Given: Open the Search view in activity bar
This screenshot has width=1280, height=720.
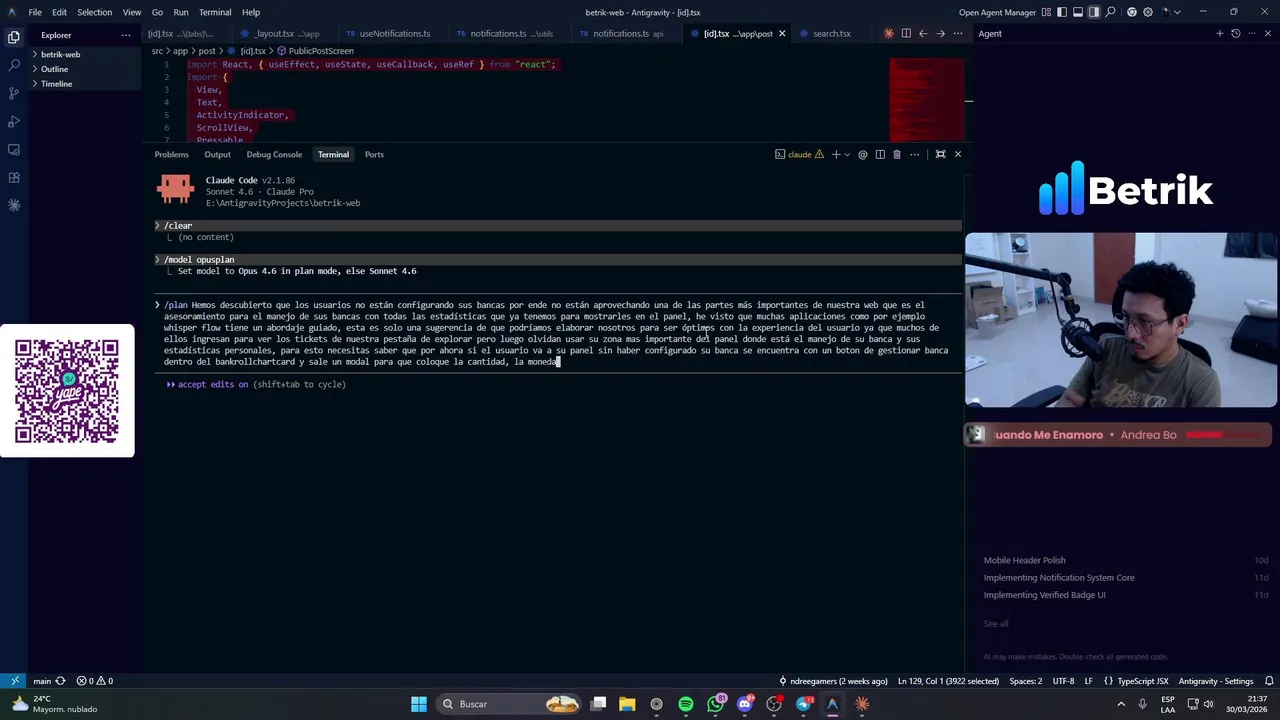Looking at the screenshot, I should coord(14,65).
